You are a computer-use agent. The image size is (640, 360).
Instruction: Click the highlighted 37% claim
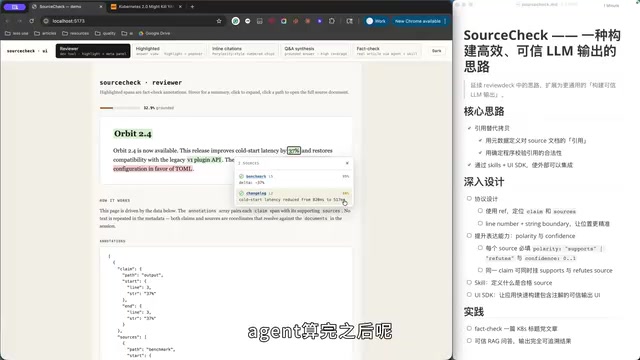click(293, 151)
